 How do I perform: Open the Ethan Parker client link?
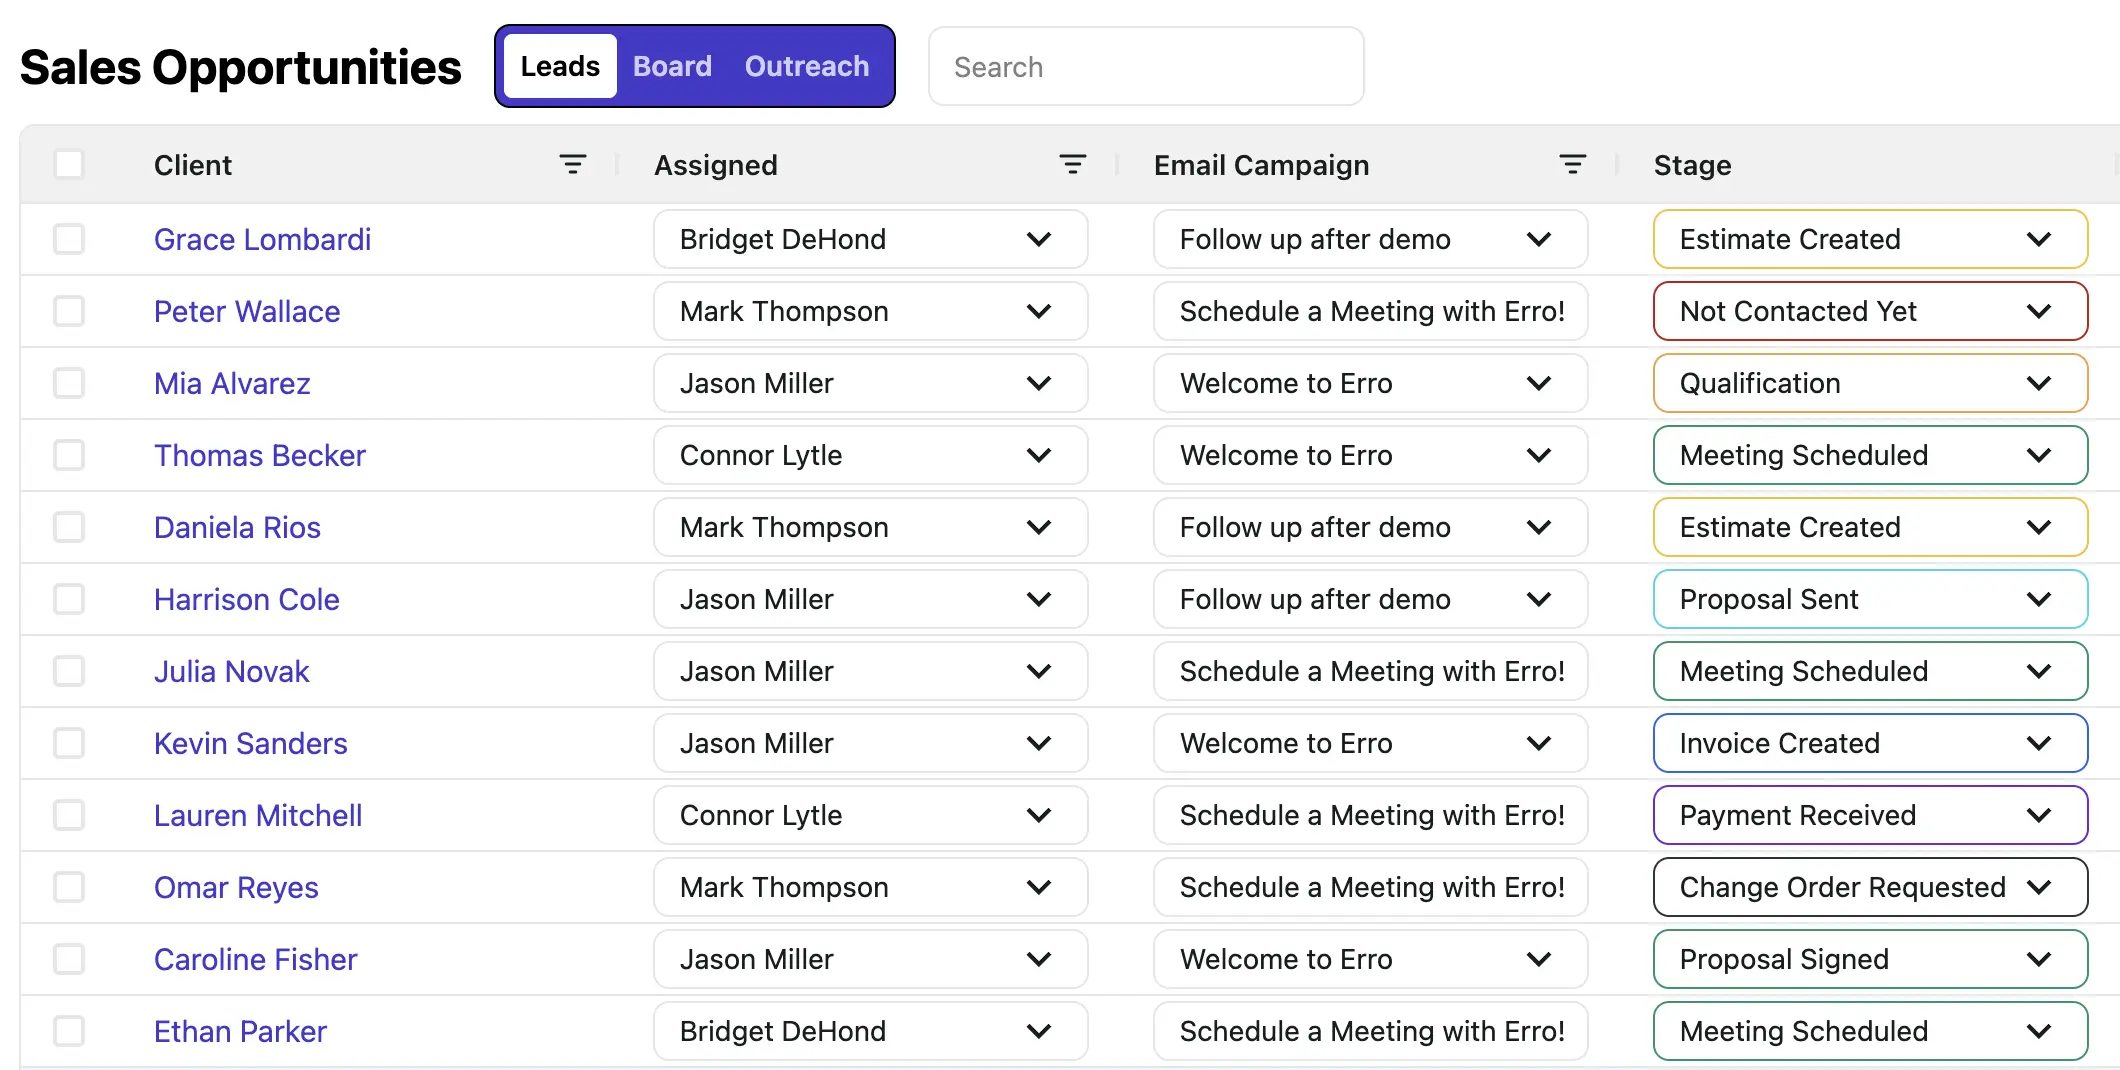click(240, 1032)
